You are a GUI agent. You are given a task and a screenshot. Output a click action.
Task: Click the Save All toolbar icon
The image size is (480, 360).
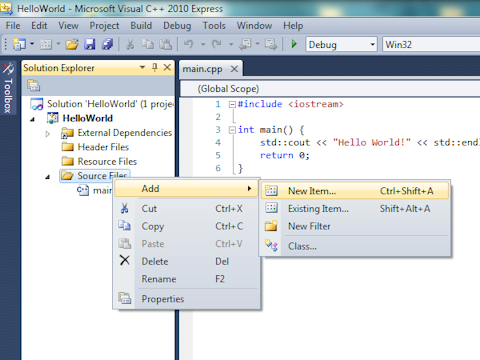pos(107,44)
